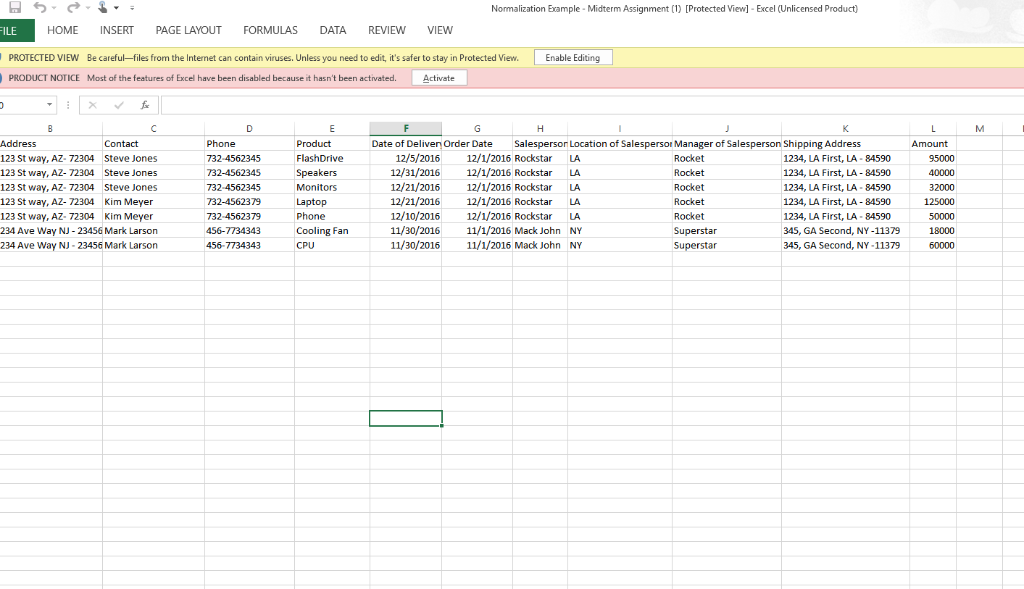Click the 'Product' header cell
This screenshot has width=1024, height=589.
tap(332, 144)
